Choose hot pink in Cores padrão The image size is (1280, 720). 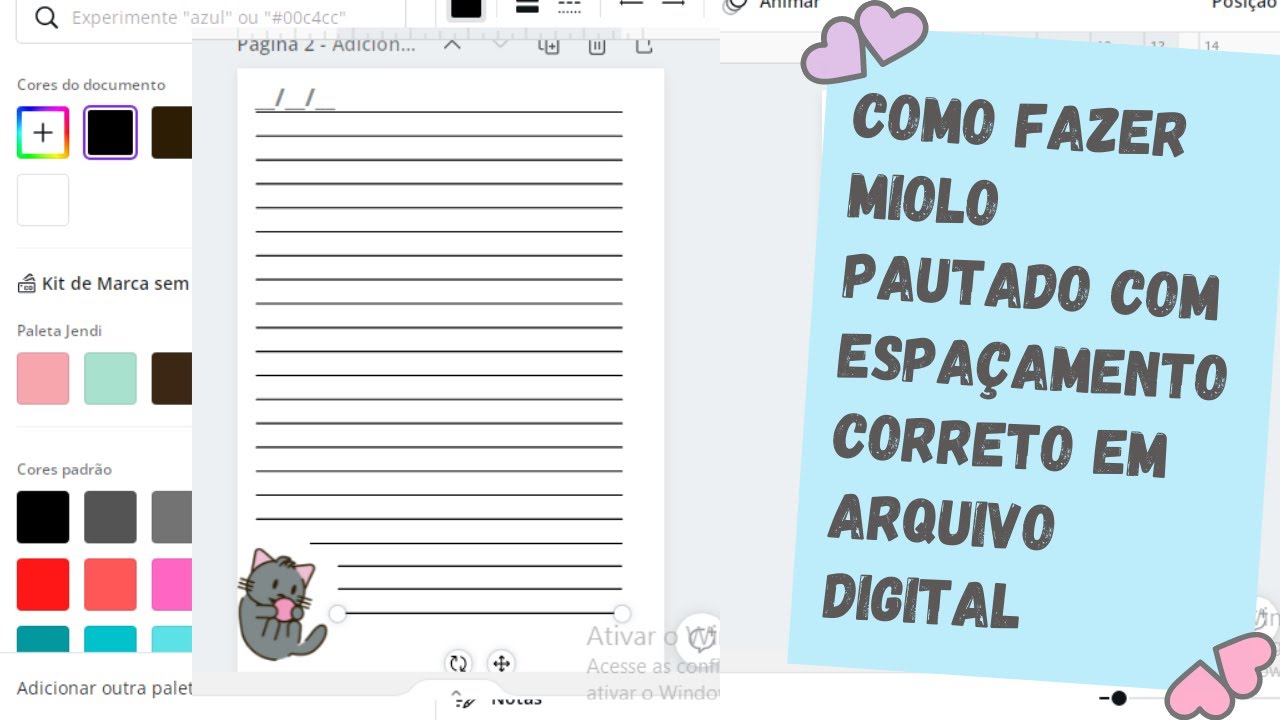[172, 584]
